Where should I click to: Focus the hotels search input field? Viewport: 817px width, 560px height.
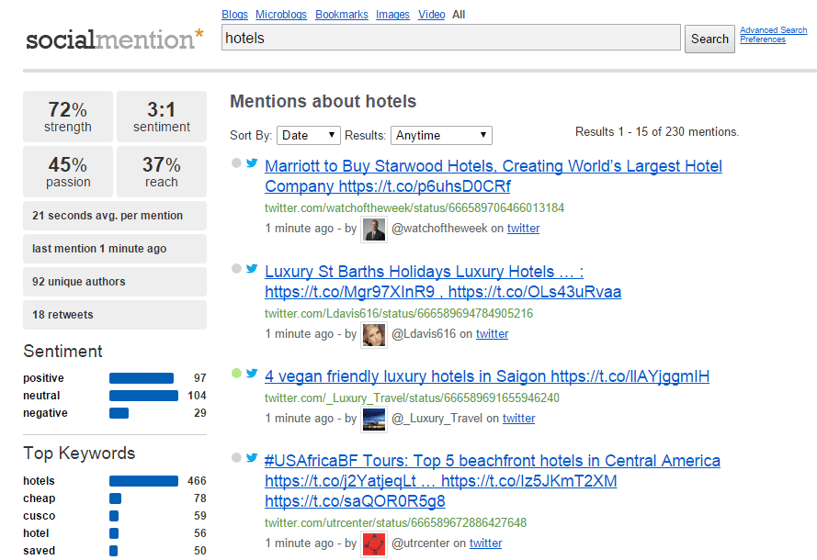(x=451, y=38)
